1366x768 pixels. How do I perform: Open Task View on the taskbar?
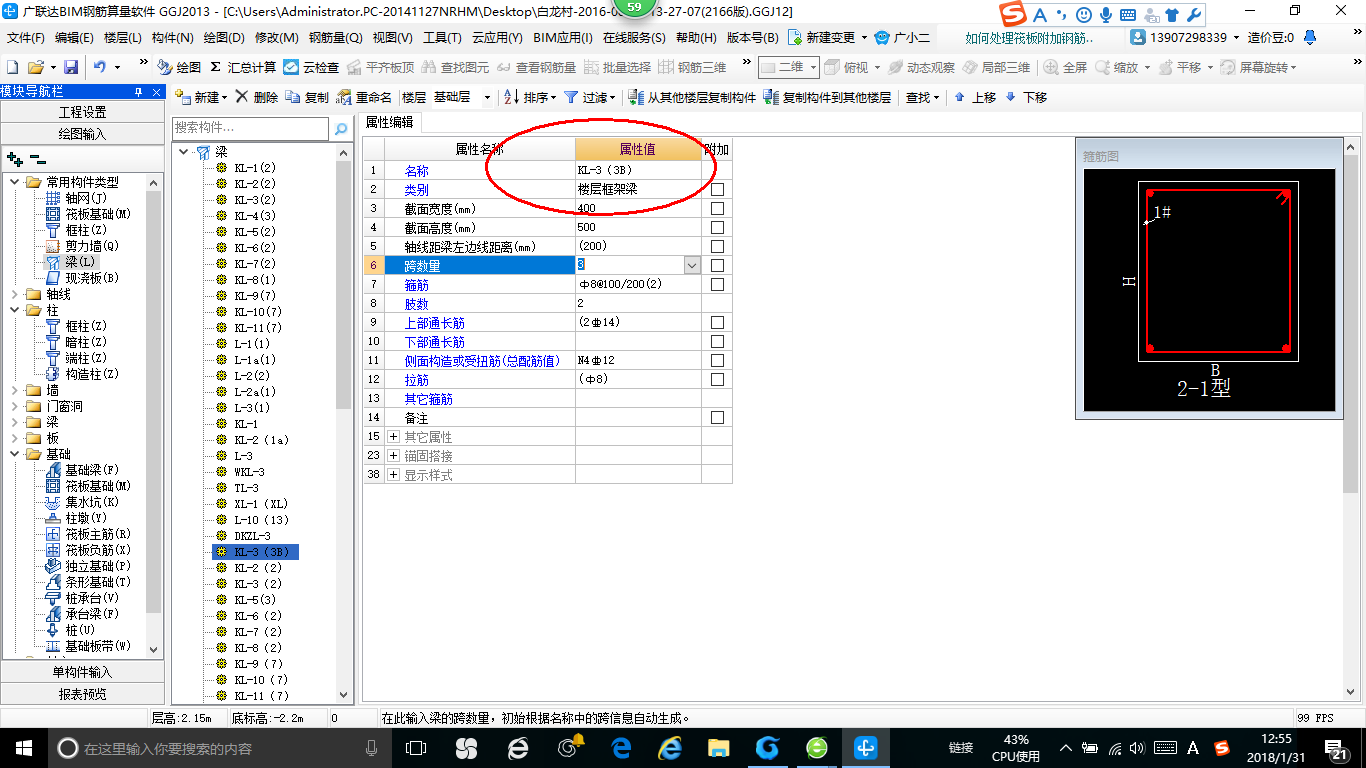[416, 747]
